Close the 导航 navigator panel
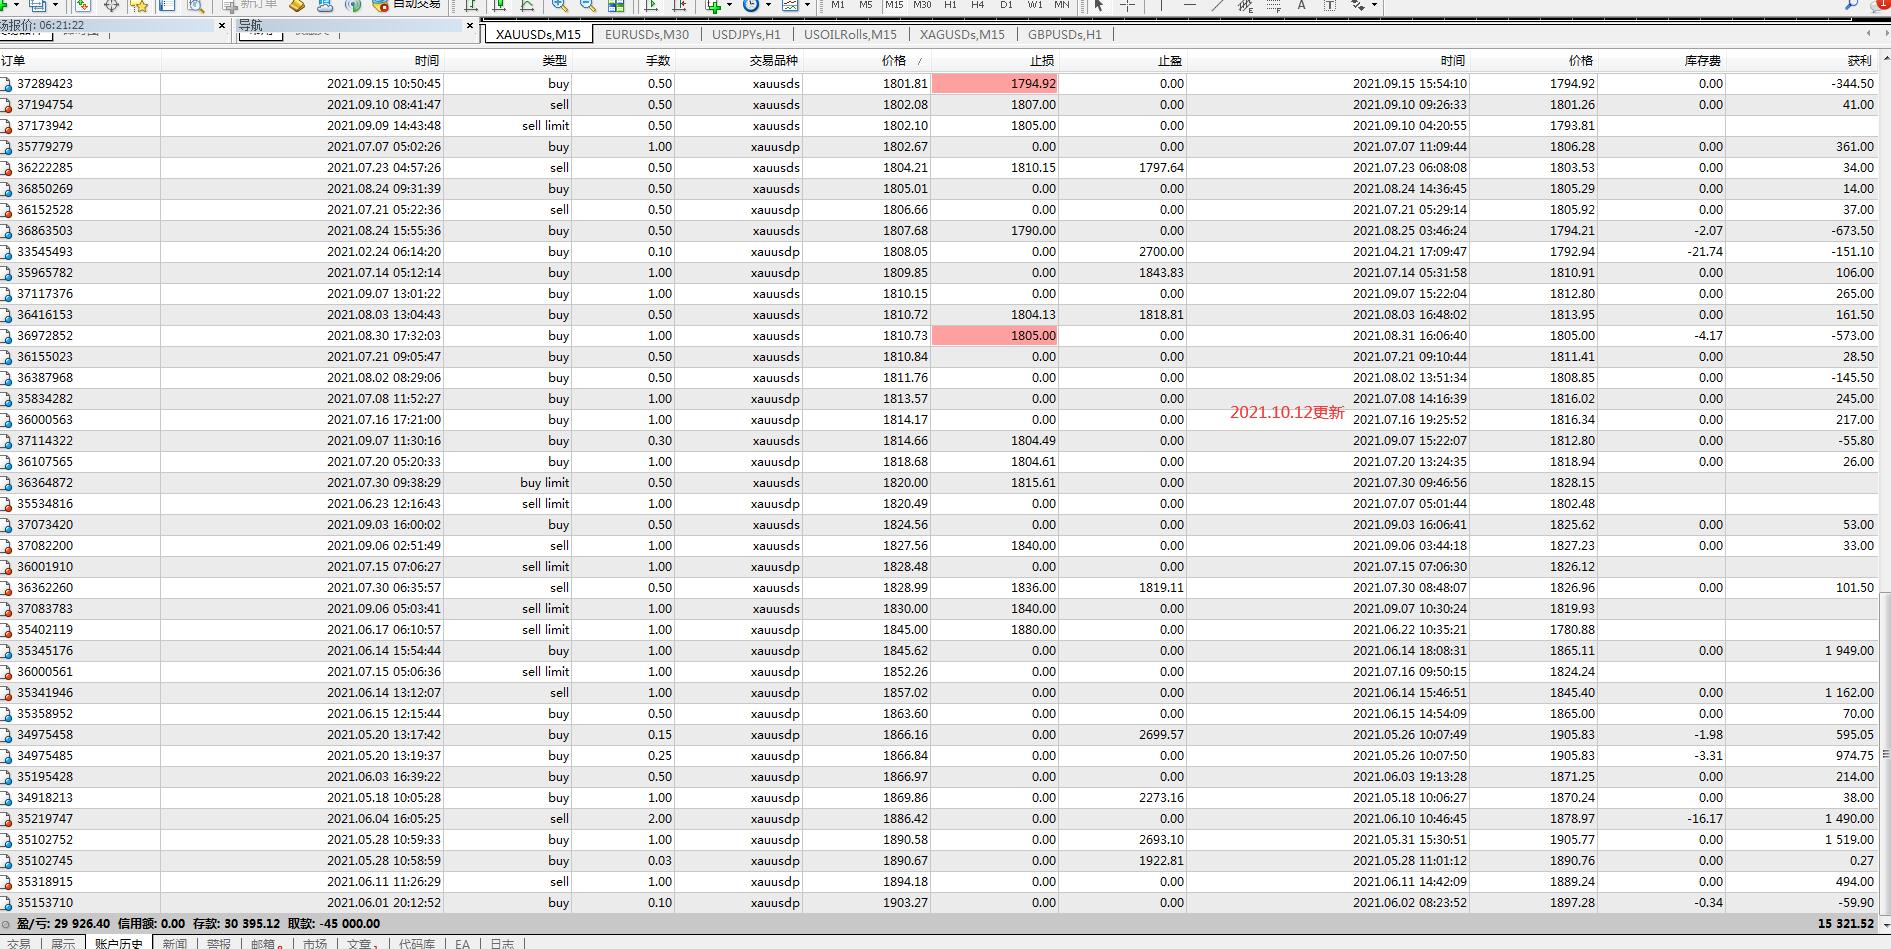 470,25
